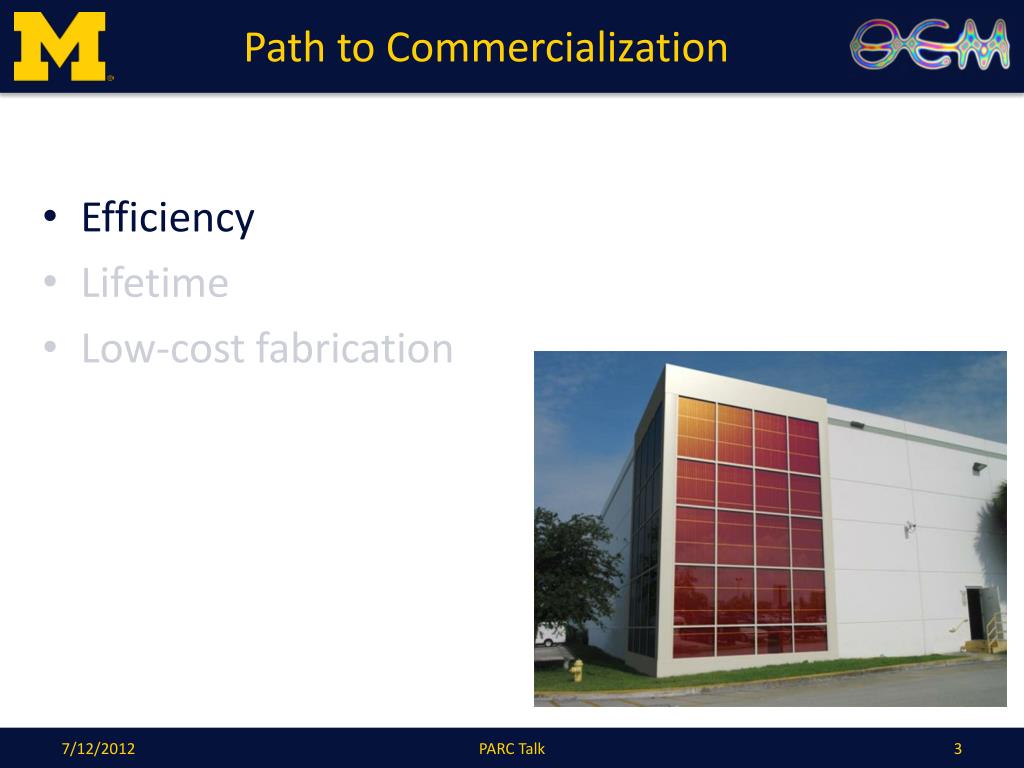Select the bullet marker next to Lifetime
Image resolution: width=1024 pixels, height=768 pixels.
click(x=47, y=281)
